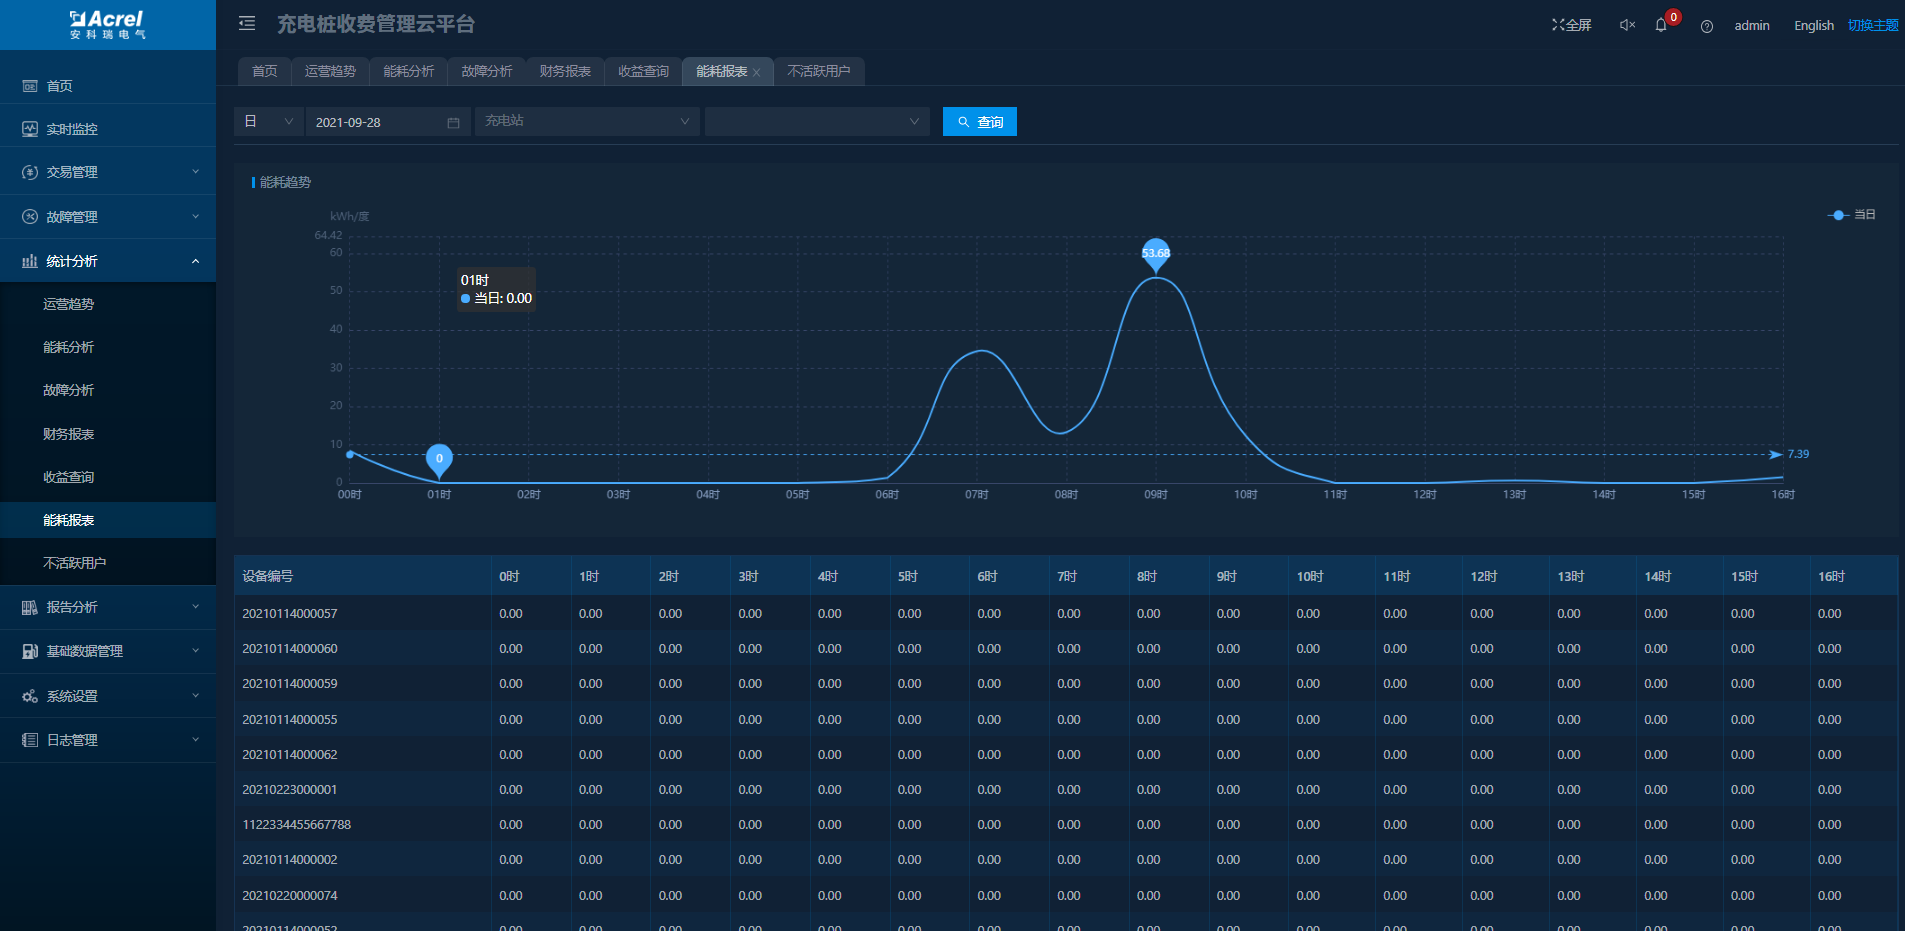Click the 首页 home icon in sidebar
The height and width of the screenshot is (931, 1905).
tap(30, 86)
